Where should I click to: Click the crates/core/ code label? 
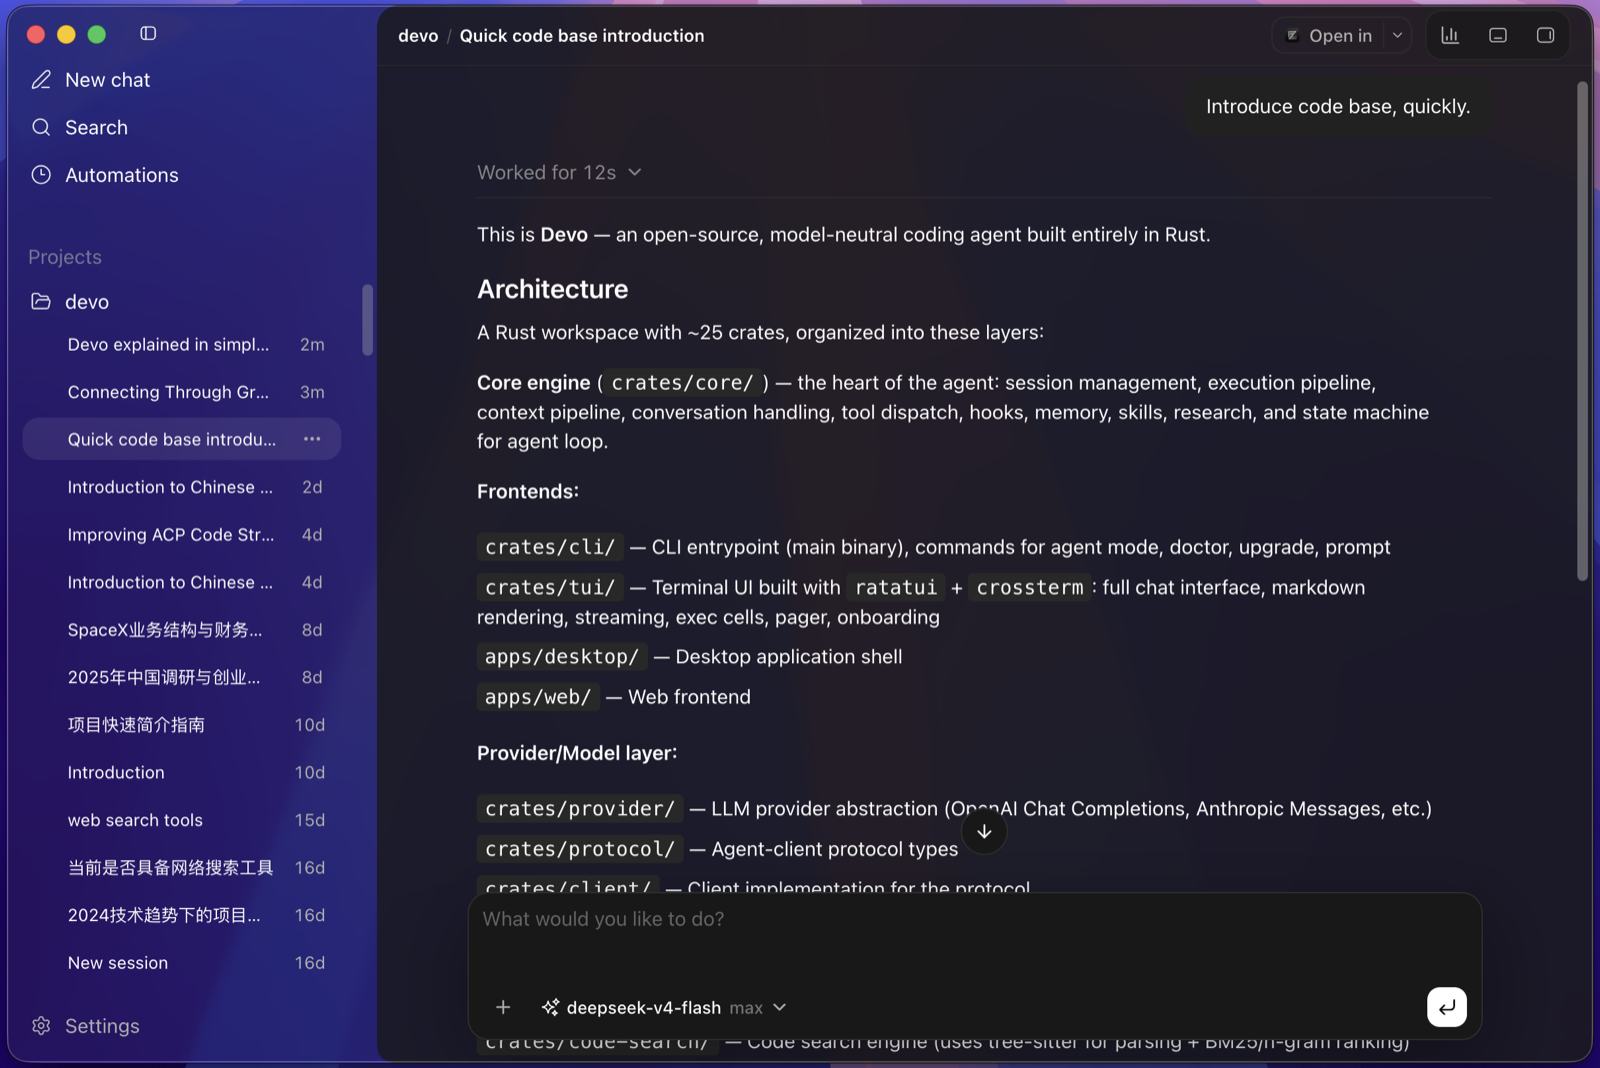coord(682,383)
